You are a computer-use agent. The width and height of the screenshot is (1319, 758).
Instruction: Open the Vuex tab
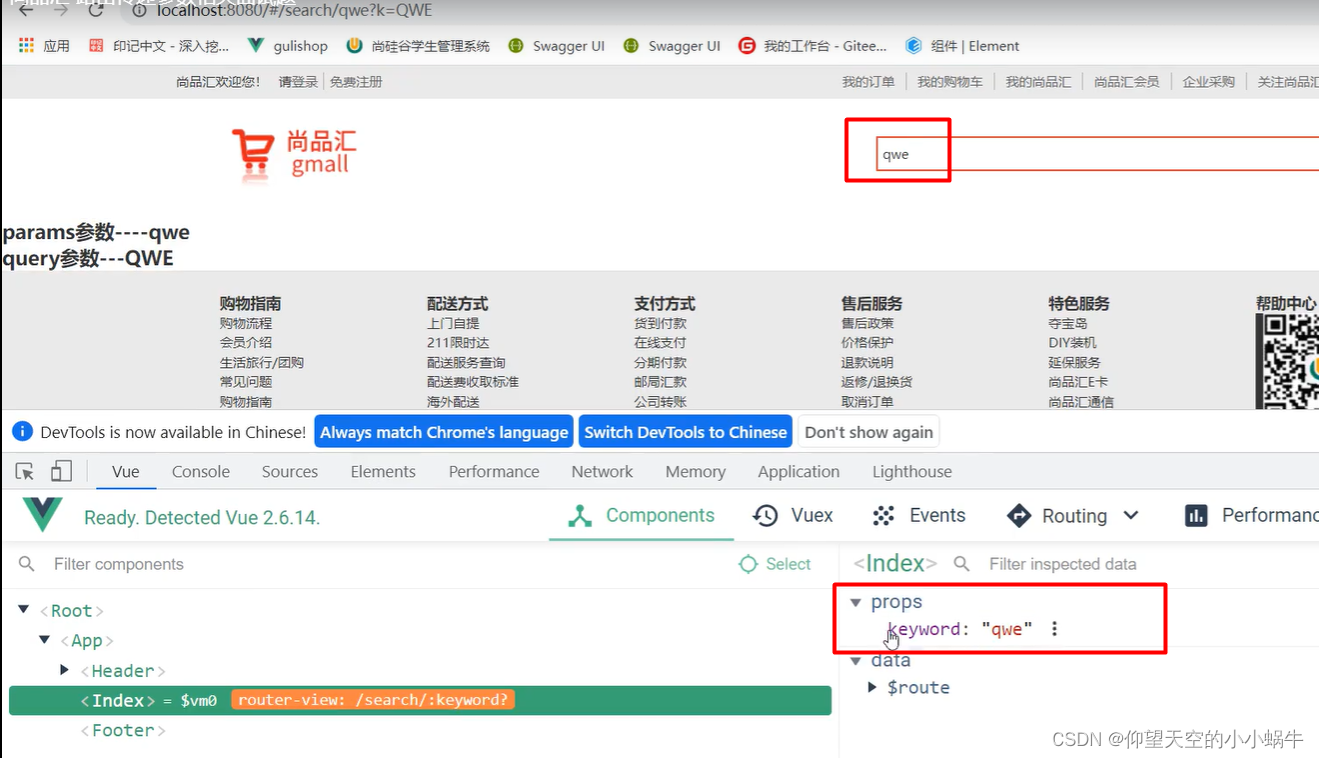coord(793,516)
